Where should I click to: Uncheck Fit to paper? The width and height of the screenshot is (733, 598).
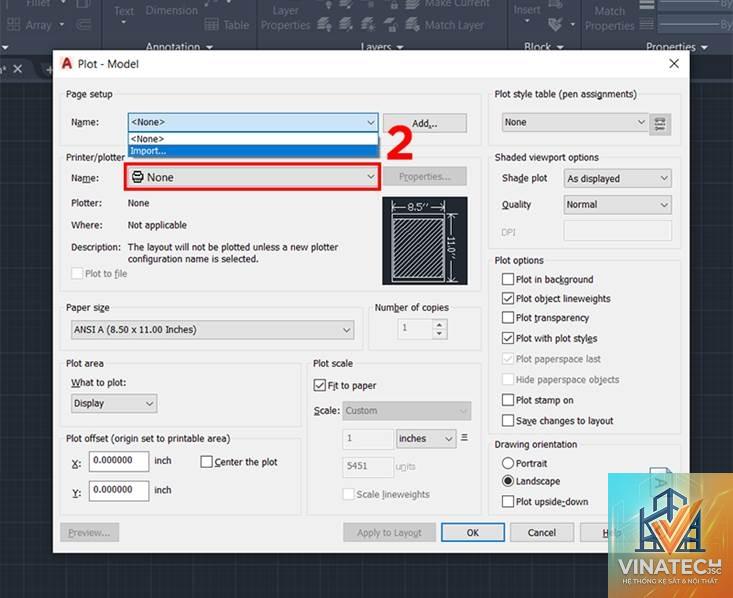(x=320, y=385)
